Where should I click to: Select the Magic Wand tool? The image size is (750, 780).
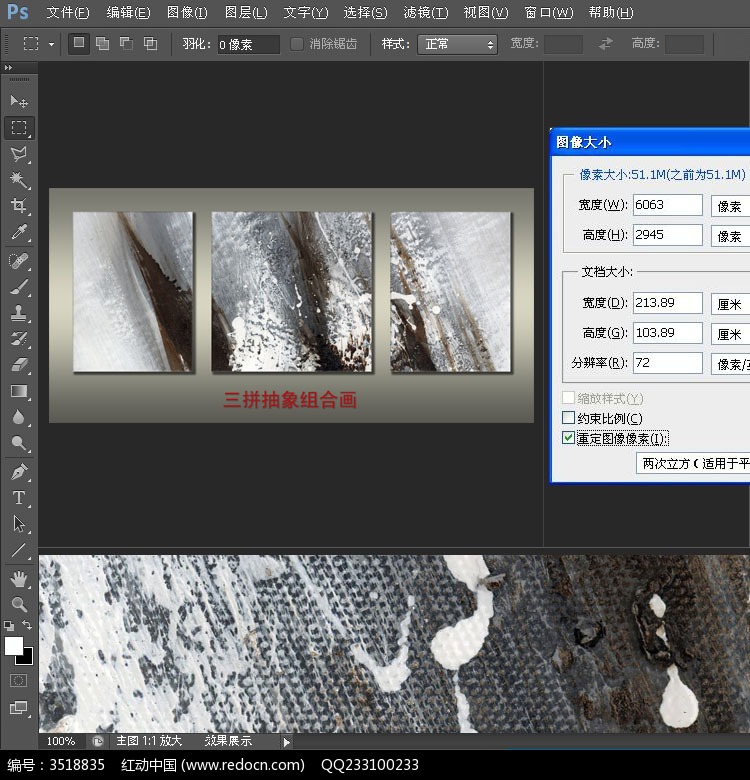(x=19, y=180)
